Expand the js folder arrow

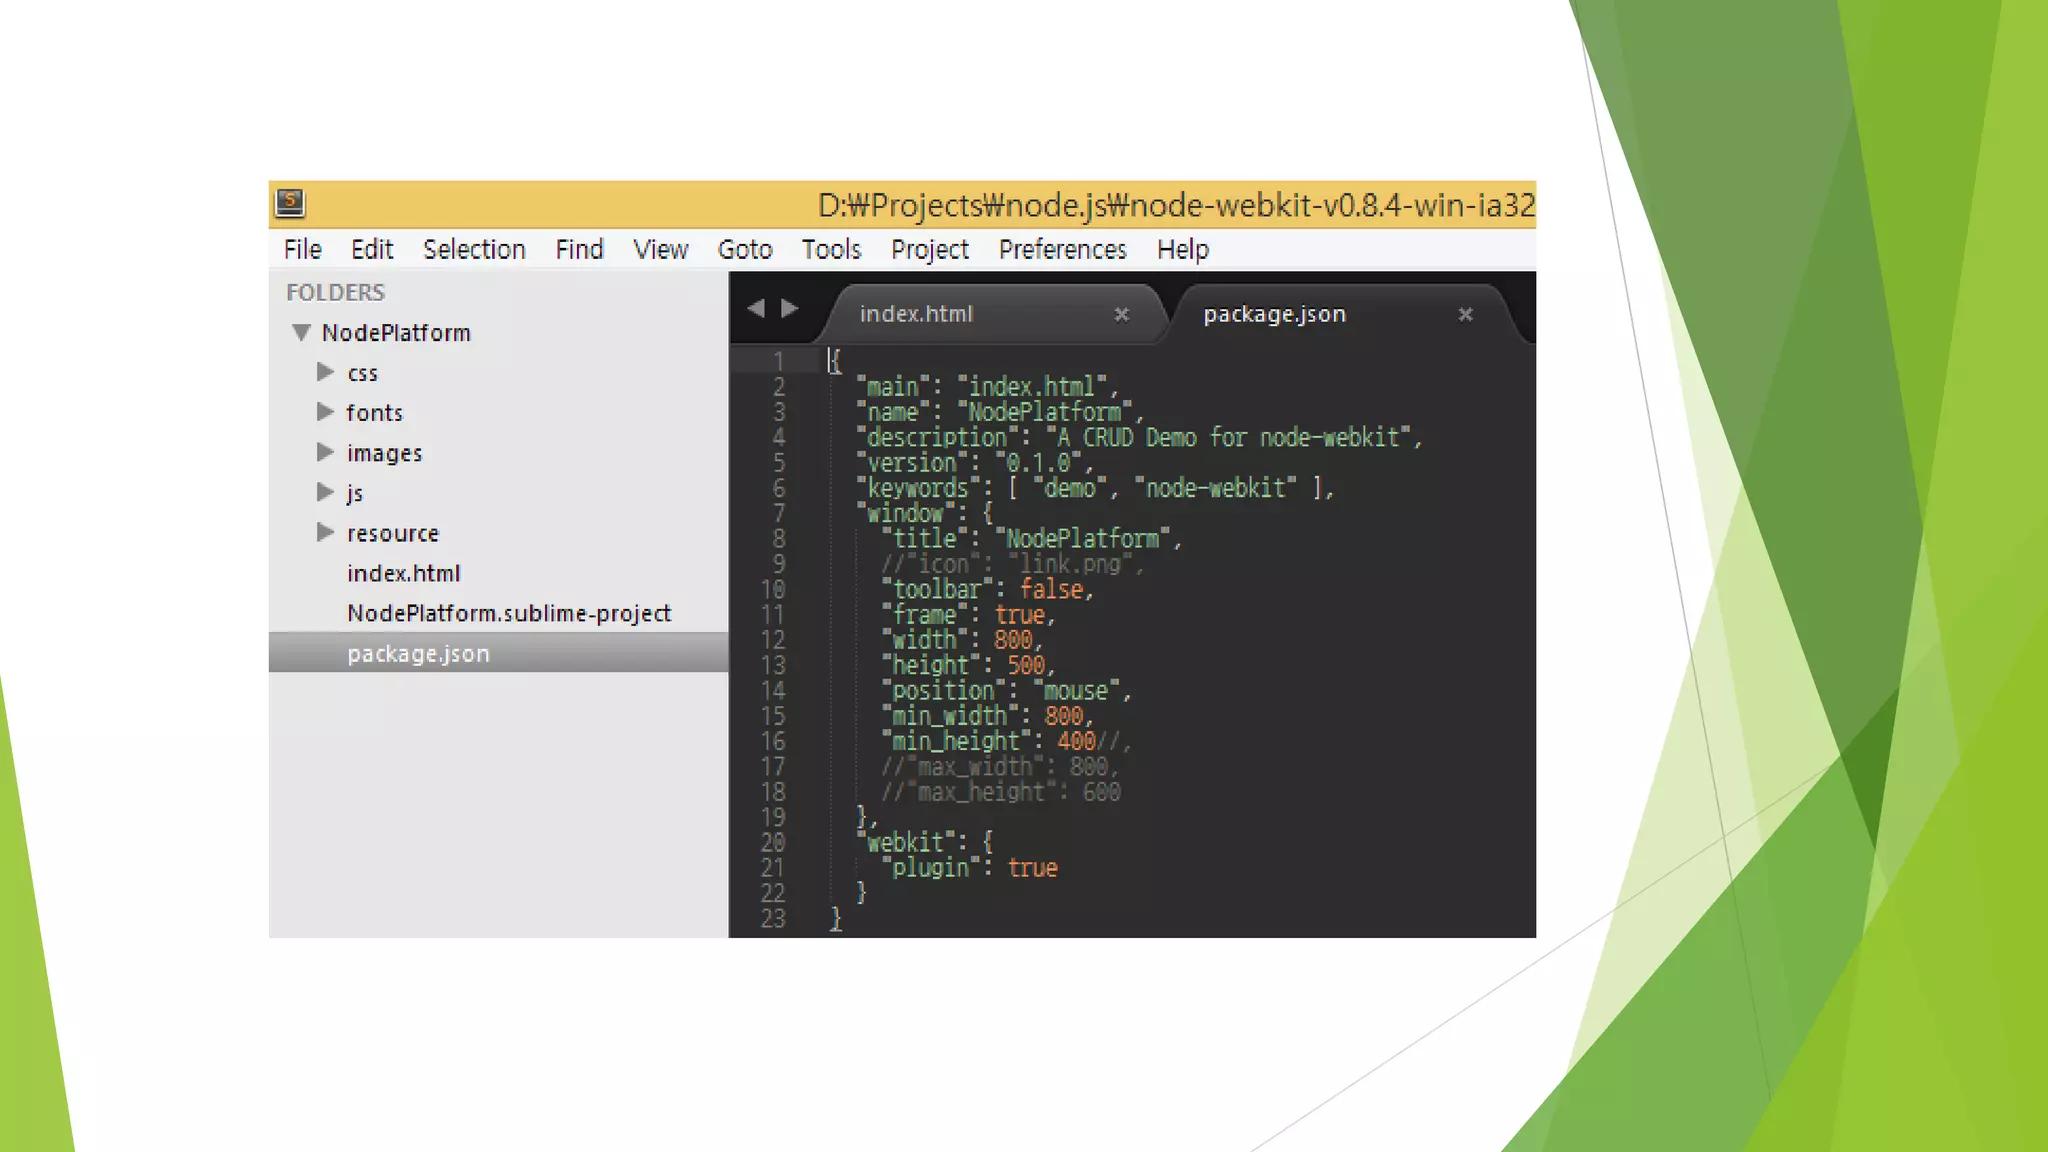point(325,492)
